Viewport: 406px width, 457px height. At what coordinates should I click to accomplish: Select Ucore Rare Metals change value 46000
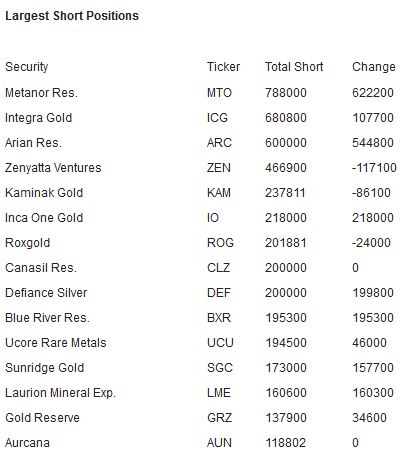point(369,343)
